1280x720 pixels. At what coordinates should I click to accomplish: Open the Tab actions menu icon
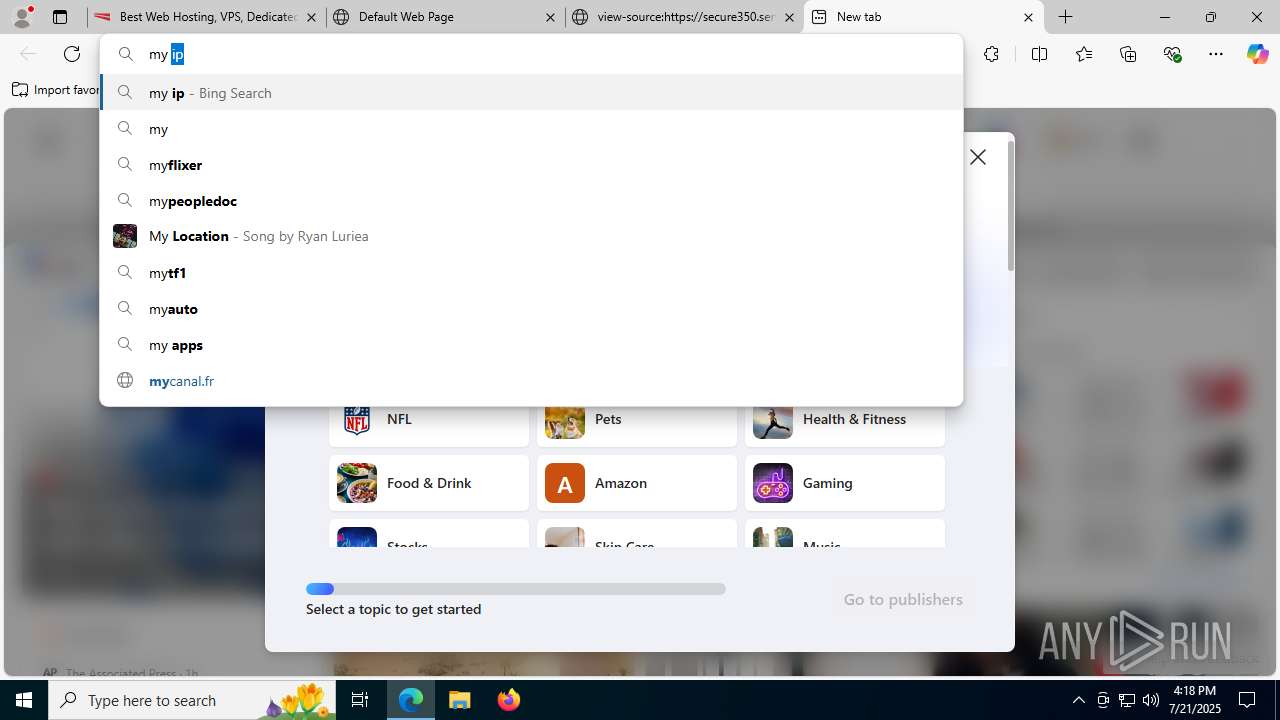point(60,17)
